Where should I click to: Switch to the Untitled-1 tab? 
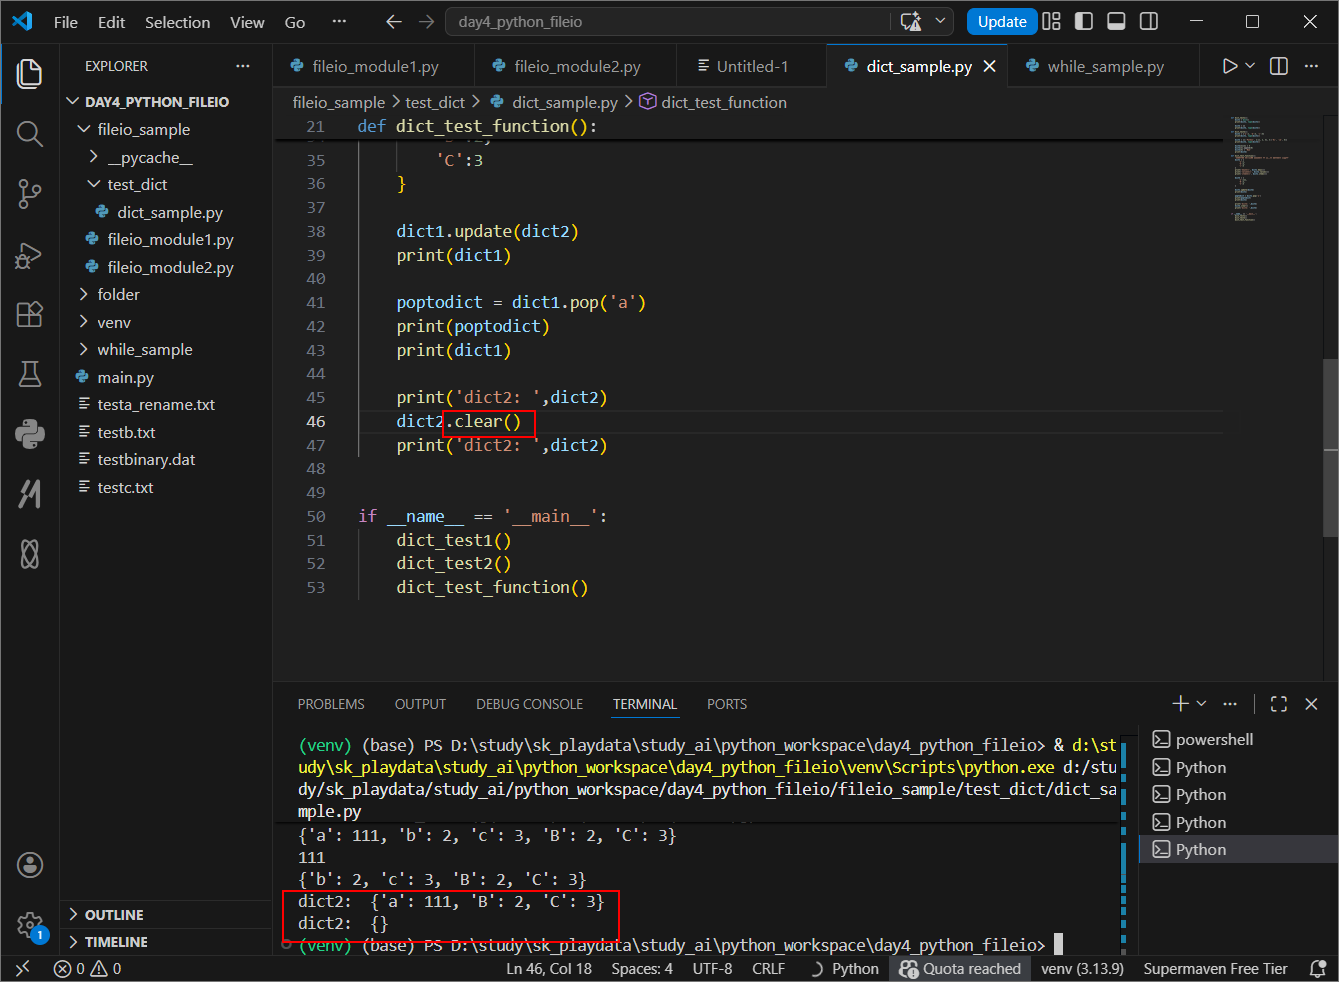pyautogui.click(x=752, y=66)
